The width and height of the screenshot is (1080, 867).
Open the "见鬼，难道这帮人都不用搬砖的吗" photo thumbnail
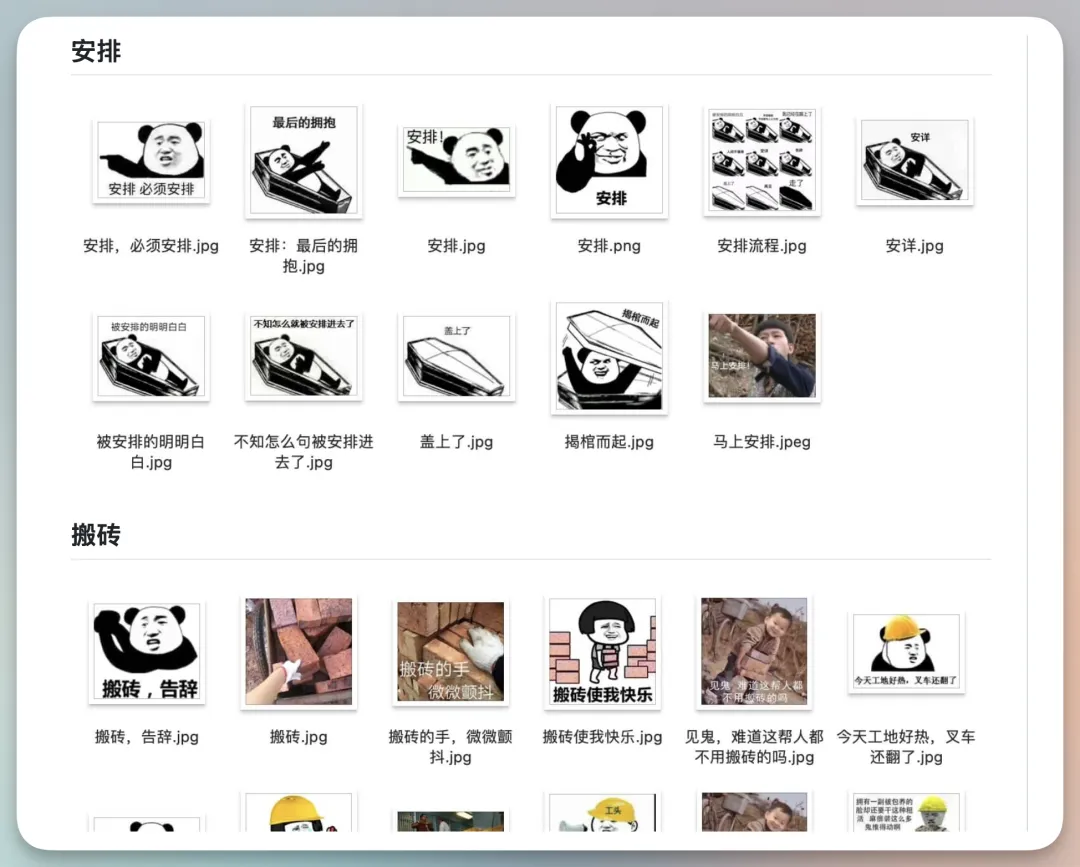(754, 652)
